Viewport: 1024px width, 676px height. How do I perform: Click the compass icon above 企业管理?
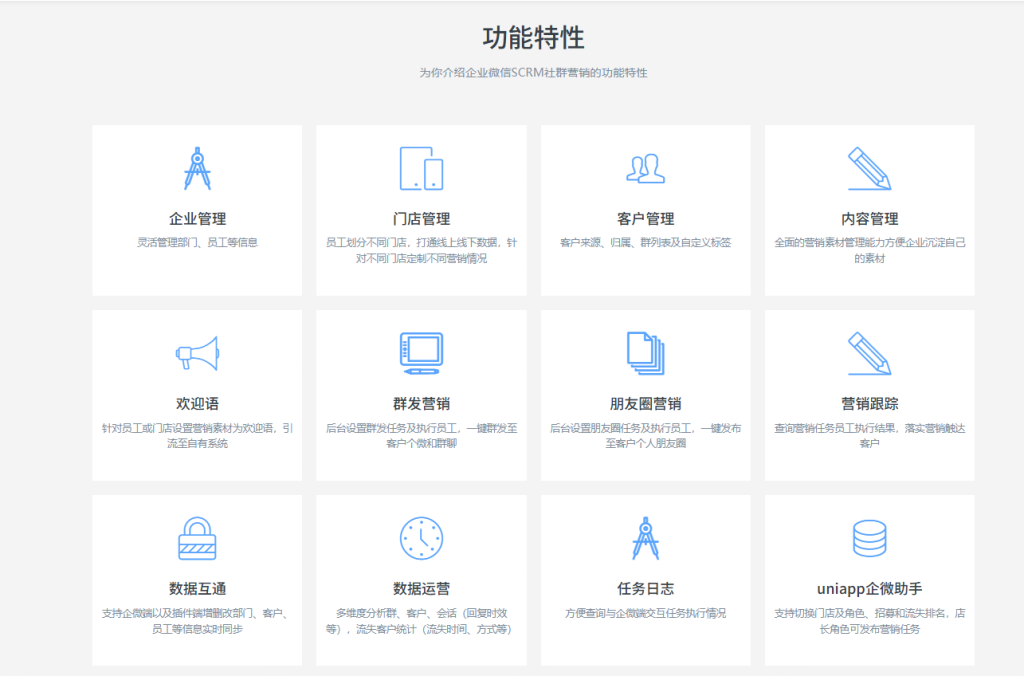click(197, 168)
